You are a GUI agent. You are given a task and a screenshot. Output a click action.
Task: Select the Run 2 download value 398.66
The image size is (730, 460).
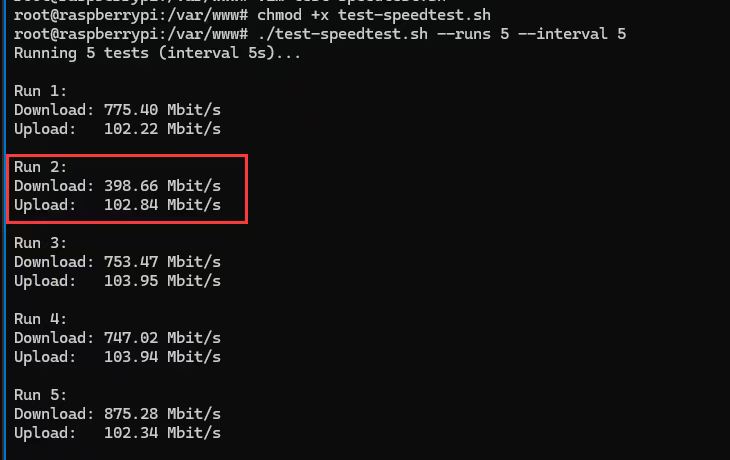pyautogui.click(x=131, y=186)
